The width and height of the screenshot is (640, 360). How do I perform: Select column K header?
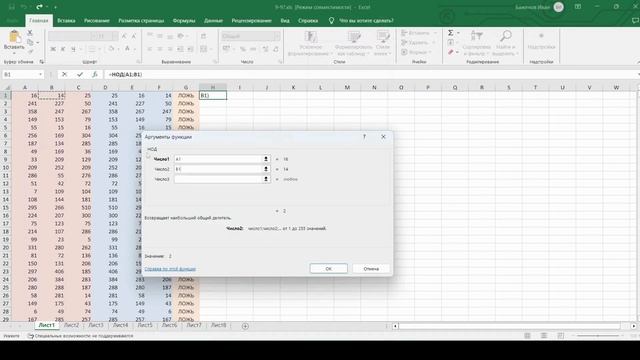coord(293,87)
